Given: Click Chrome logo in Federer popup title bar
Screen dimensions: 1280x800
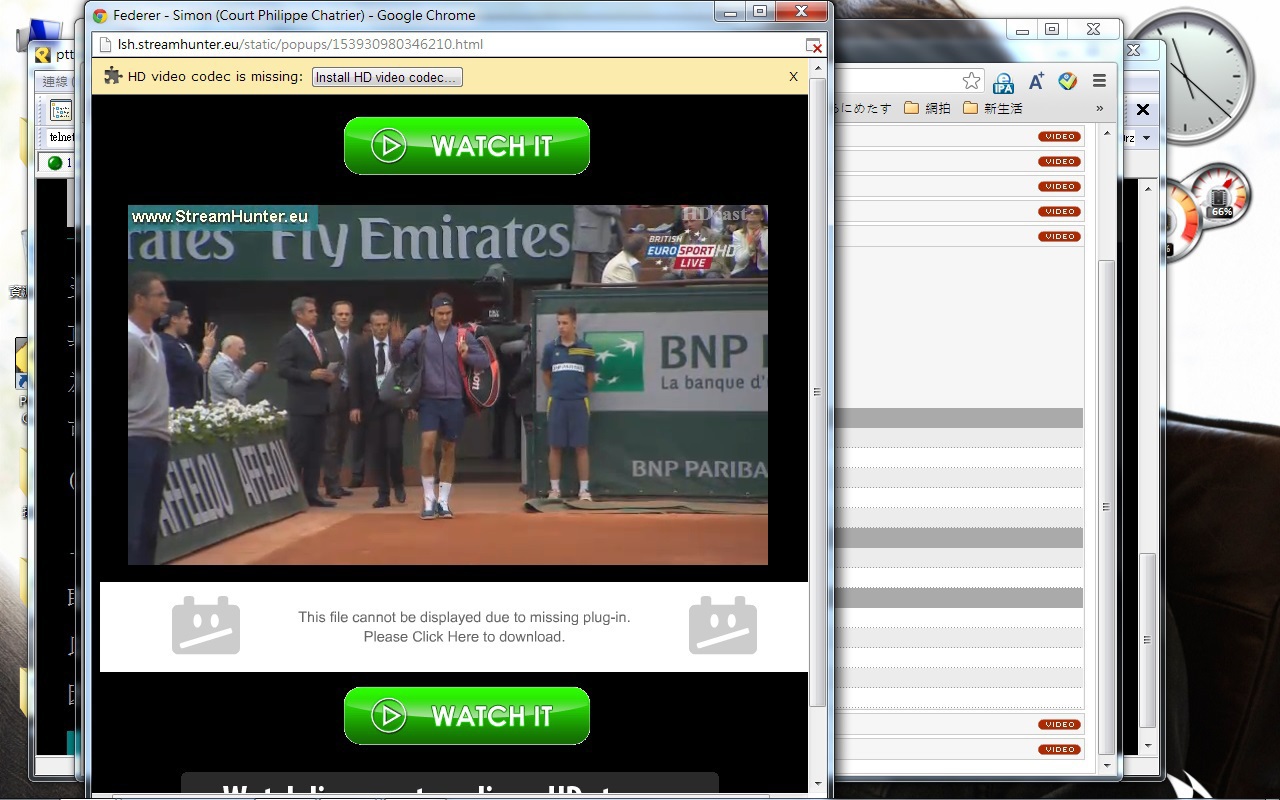Looking at the screenshot, I should [x=100, y=15].
